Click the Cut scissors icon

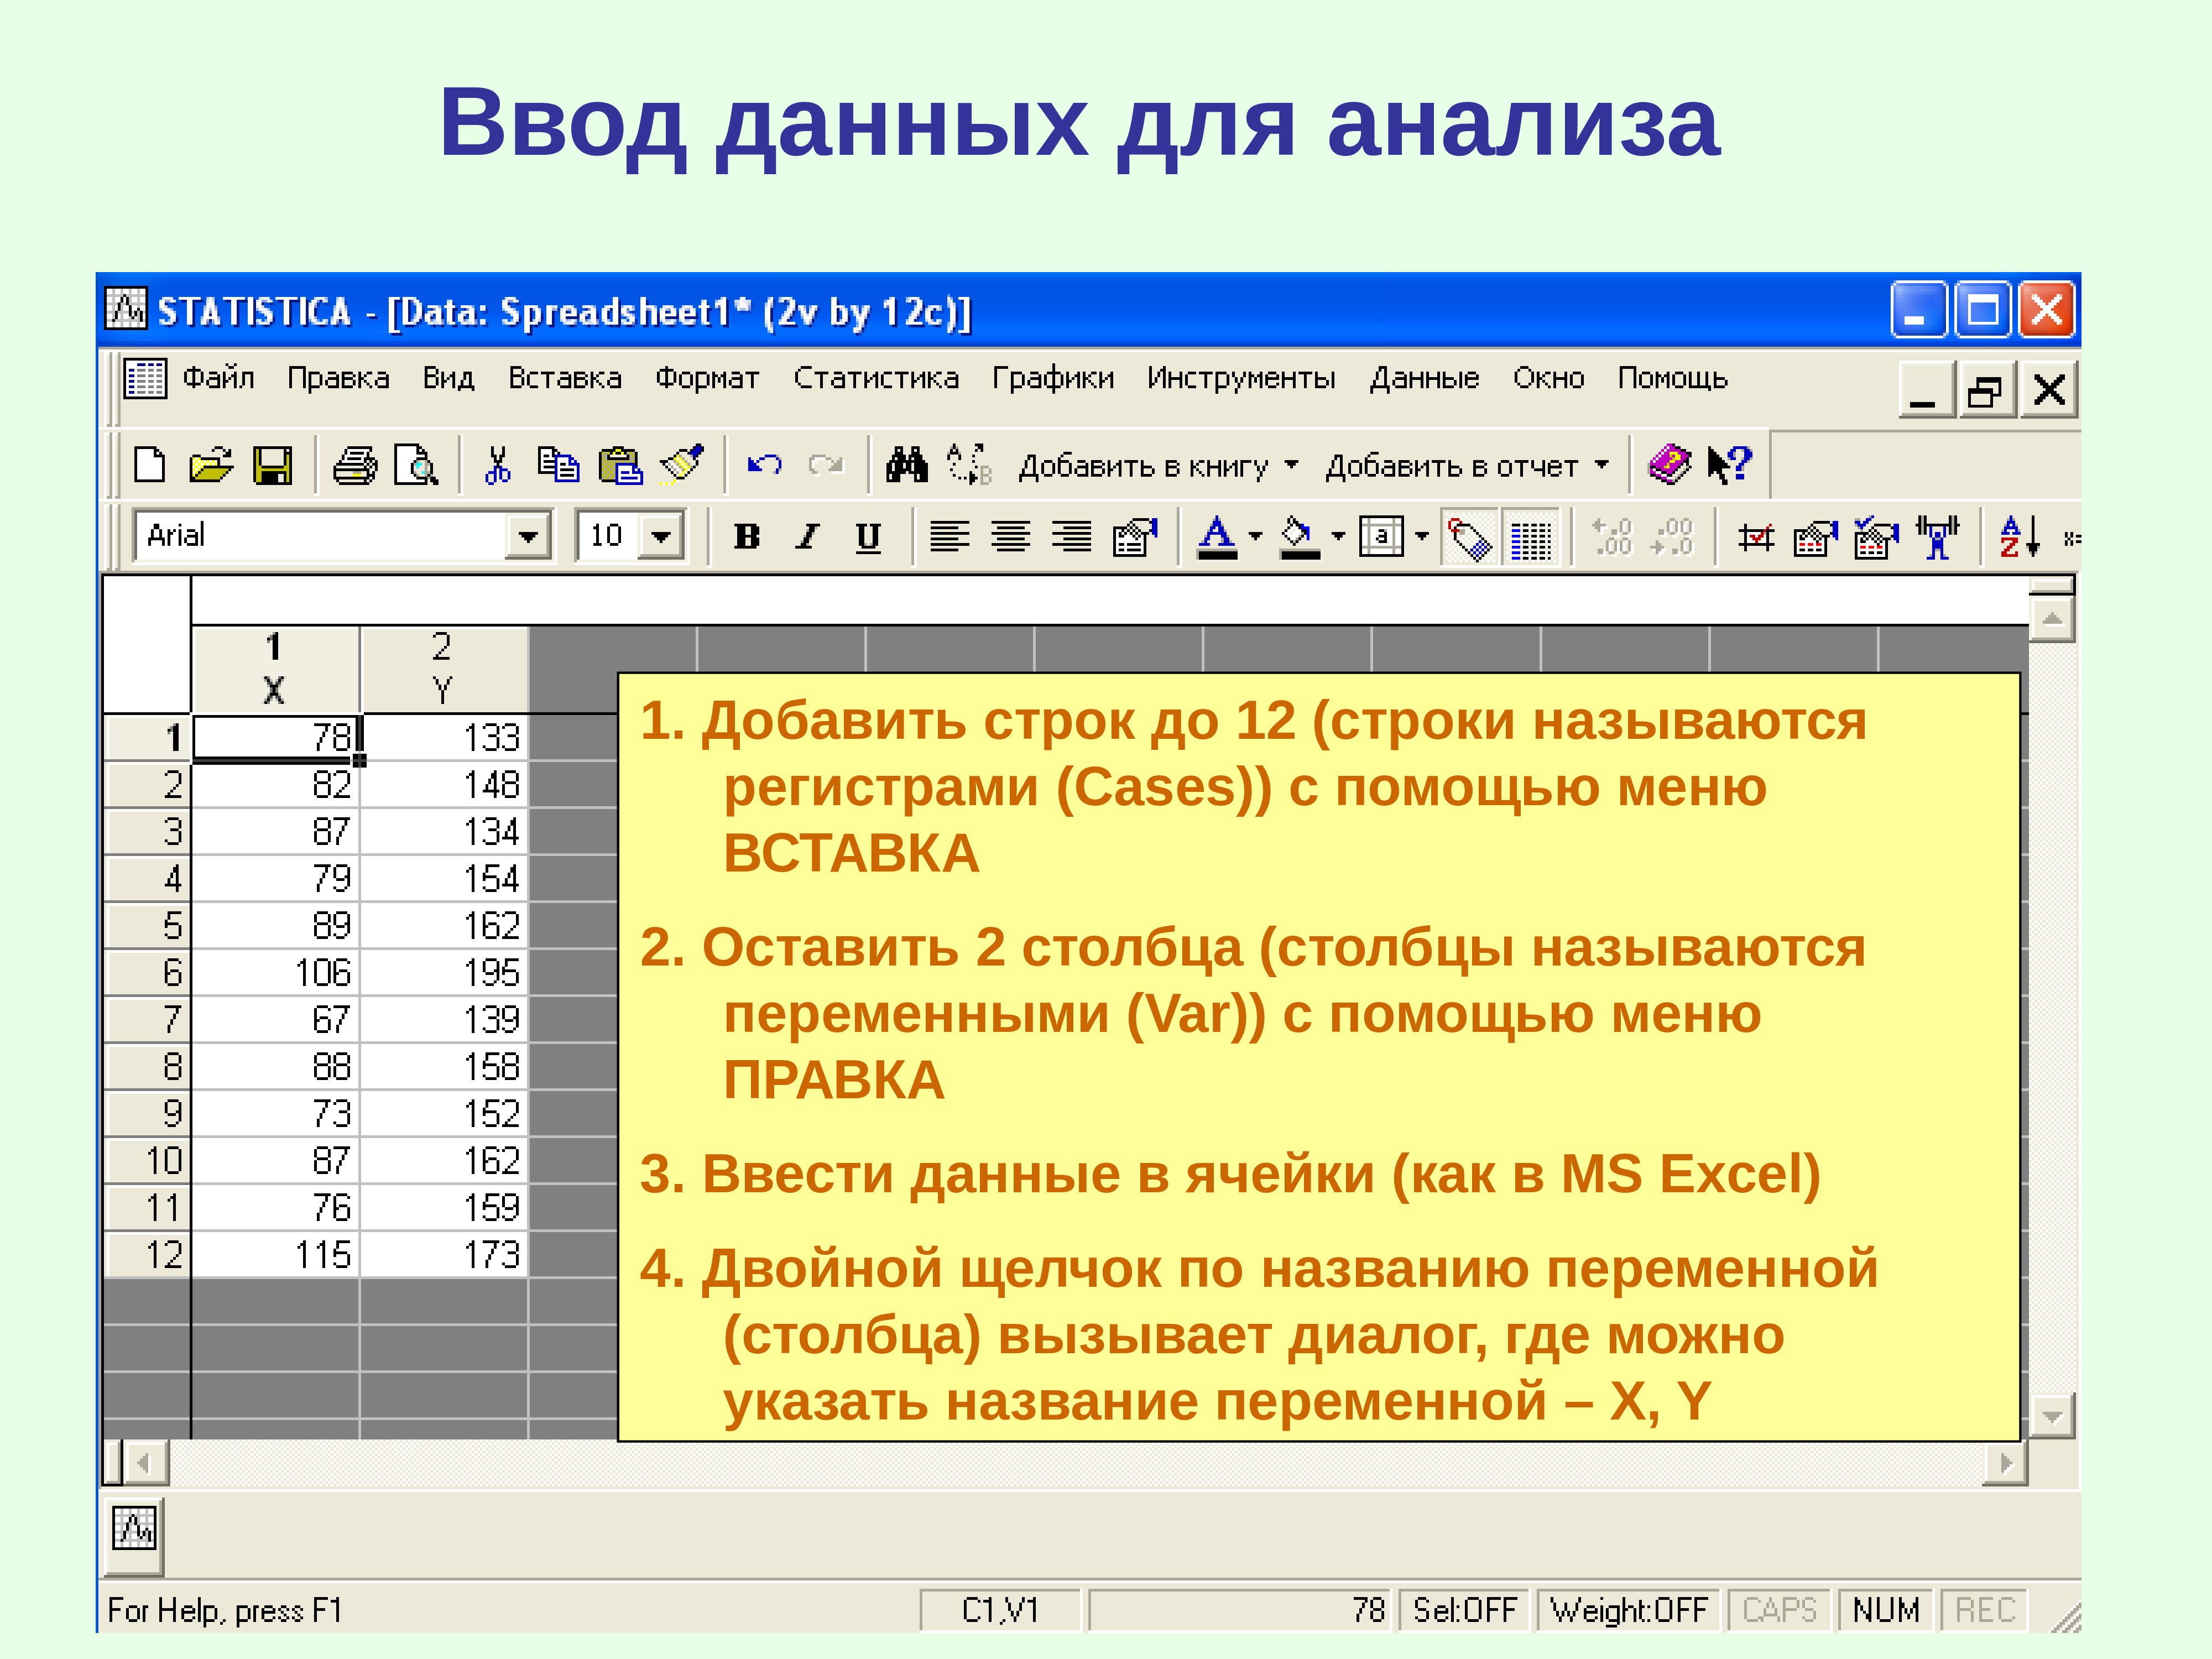pyautogui.click(x=497, y=466)
